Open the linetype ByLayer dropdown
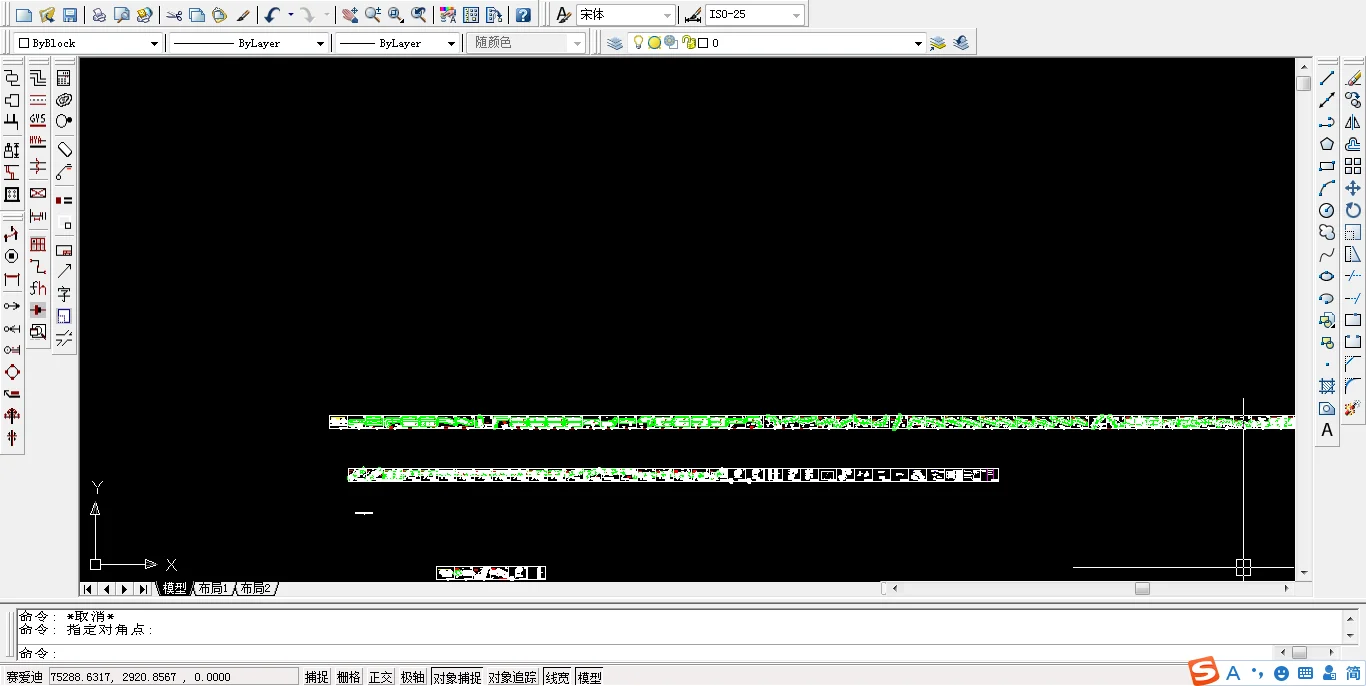This screenshot has height=686, width=1366. tap(320, 43)
